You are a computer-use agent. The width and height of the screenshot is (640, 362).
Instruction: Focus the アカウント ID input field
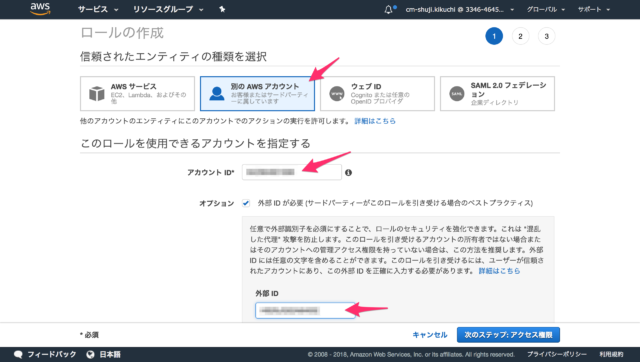tap(291, 172)
